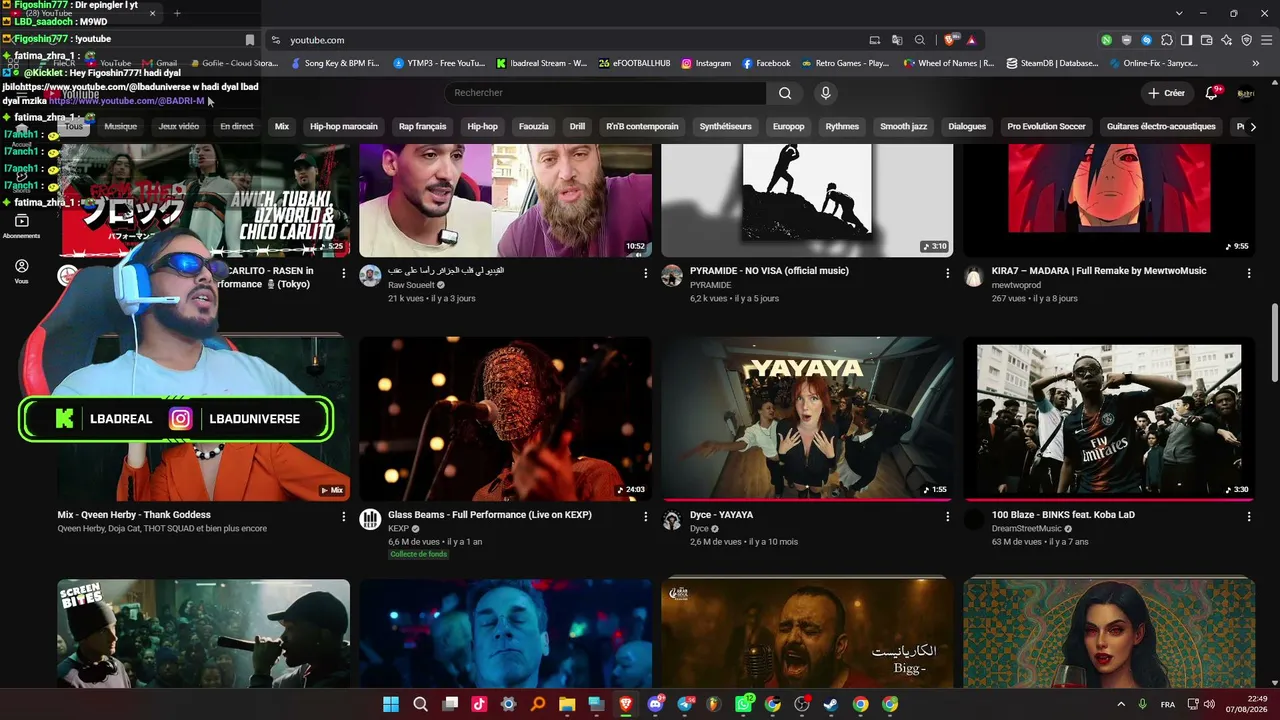This screenshot has width=1280, height=720.
Task: Switch the FRA keyboard language indicator
Action: tap(1168, 705)
